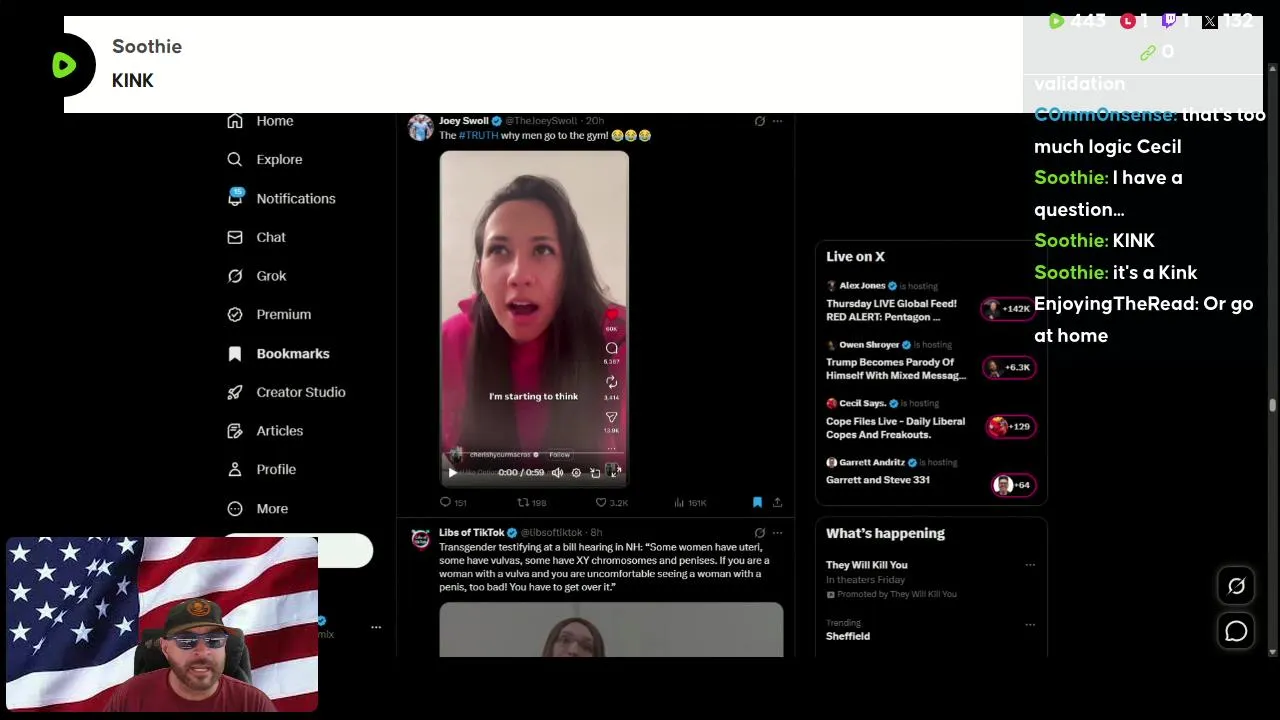Open Libs of TikTok profile name

[471, 533]
